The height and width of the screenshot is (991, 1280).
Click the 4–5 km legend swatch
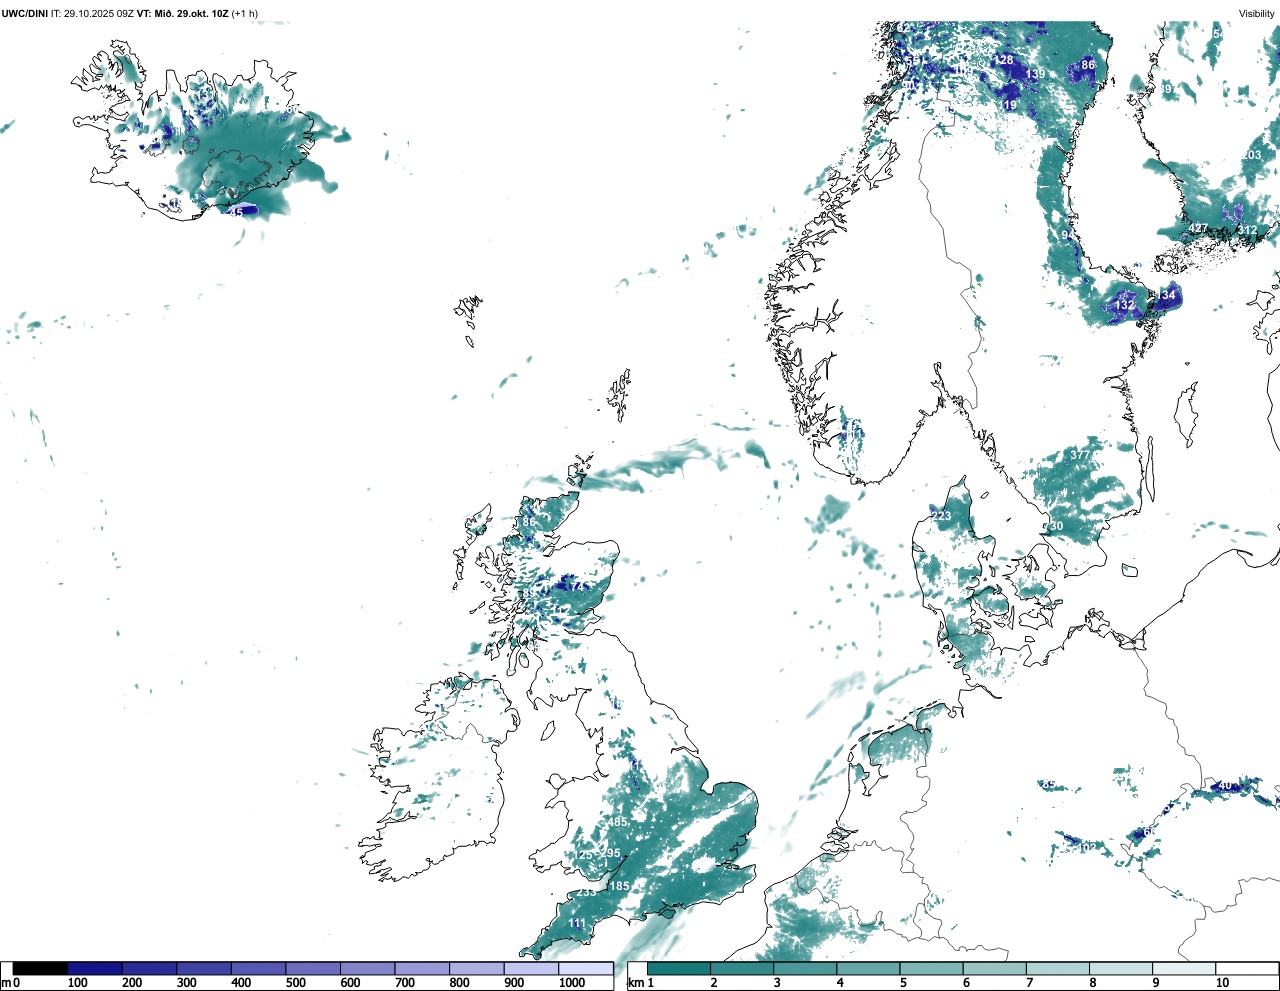click(x=868, y=969)
